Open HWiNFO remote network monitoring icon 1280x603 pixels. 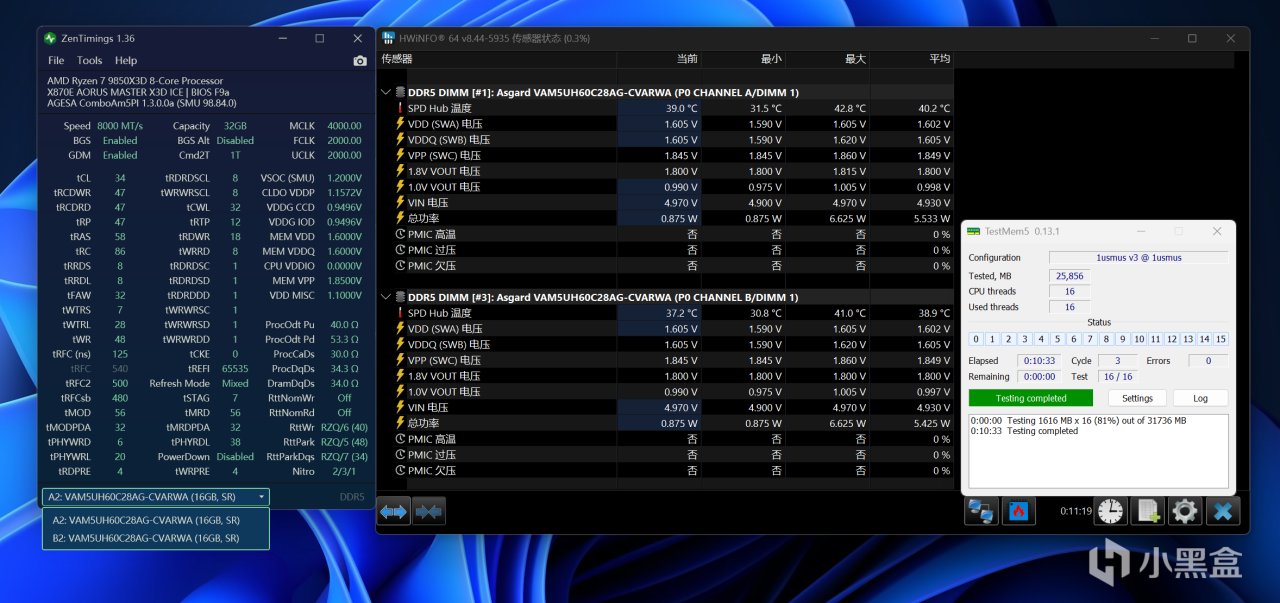982,511
